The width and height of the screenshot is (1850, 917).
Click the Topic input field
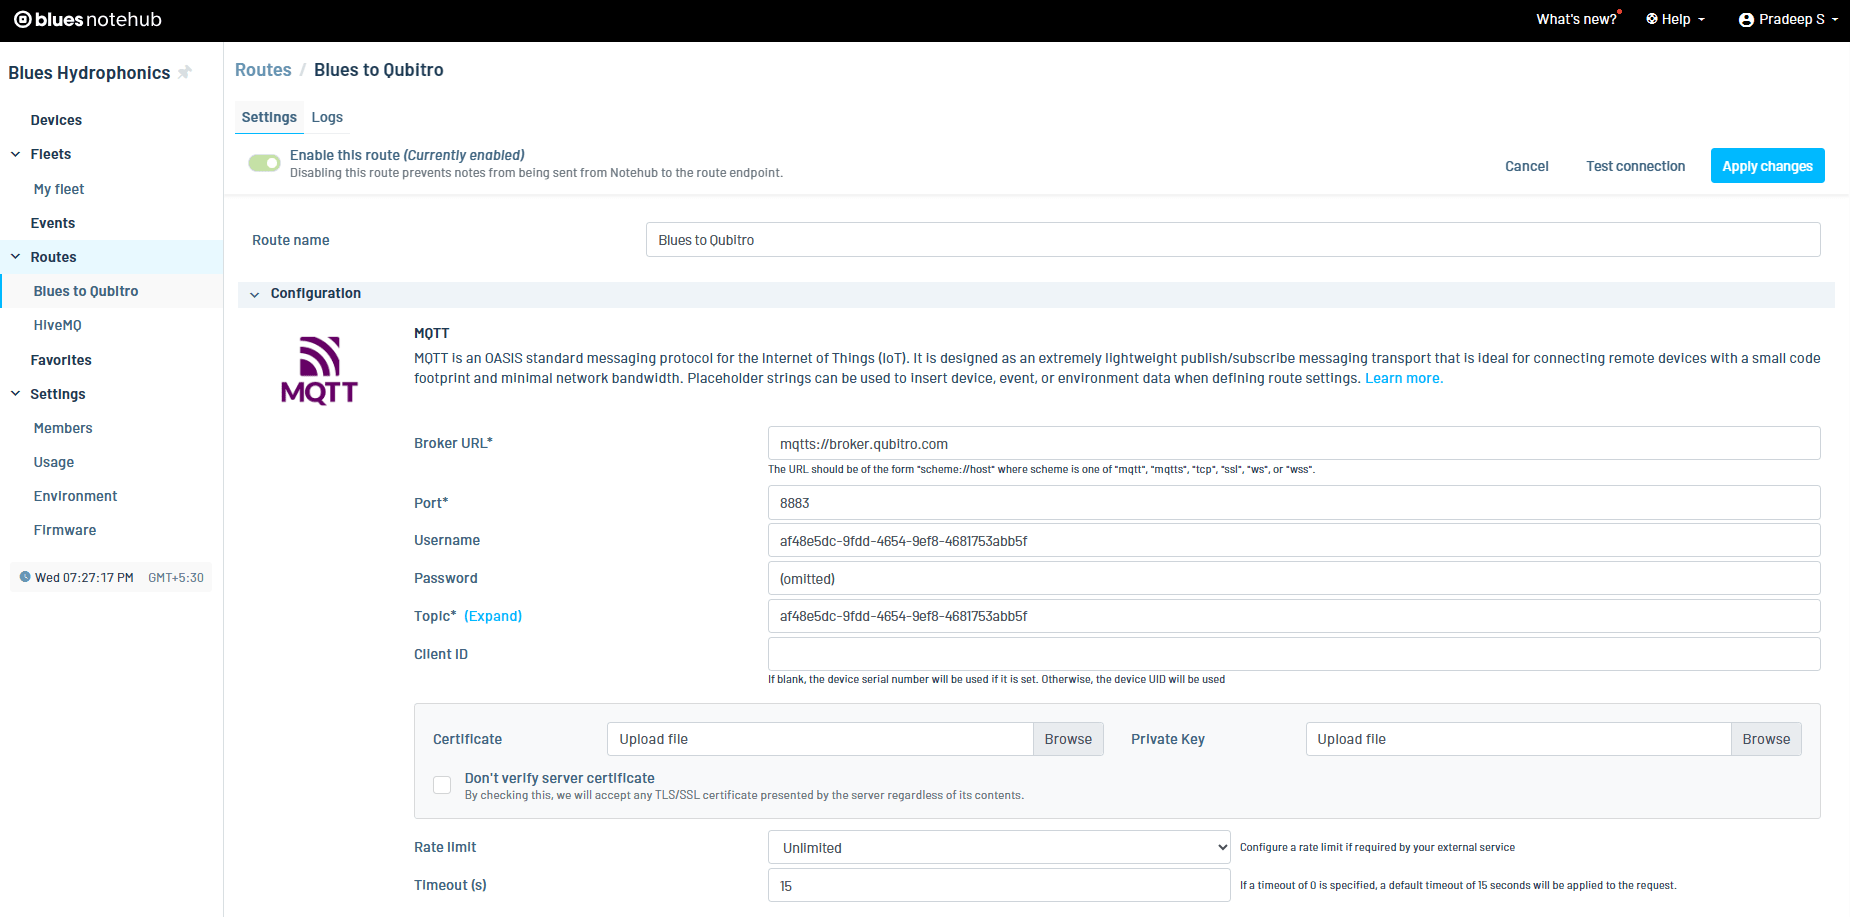1294,616
